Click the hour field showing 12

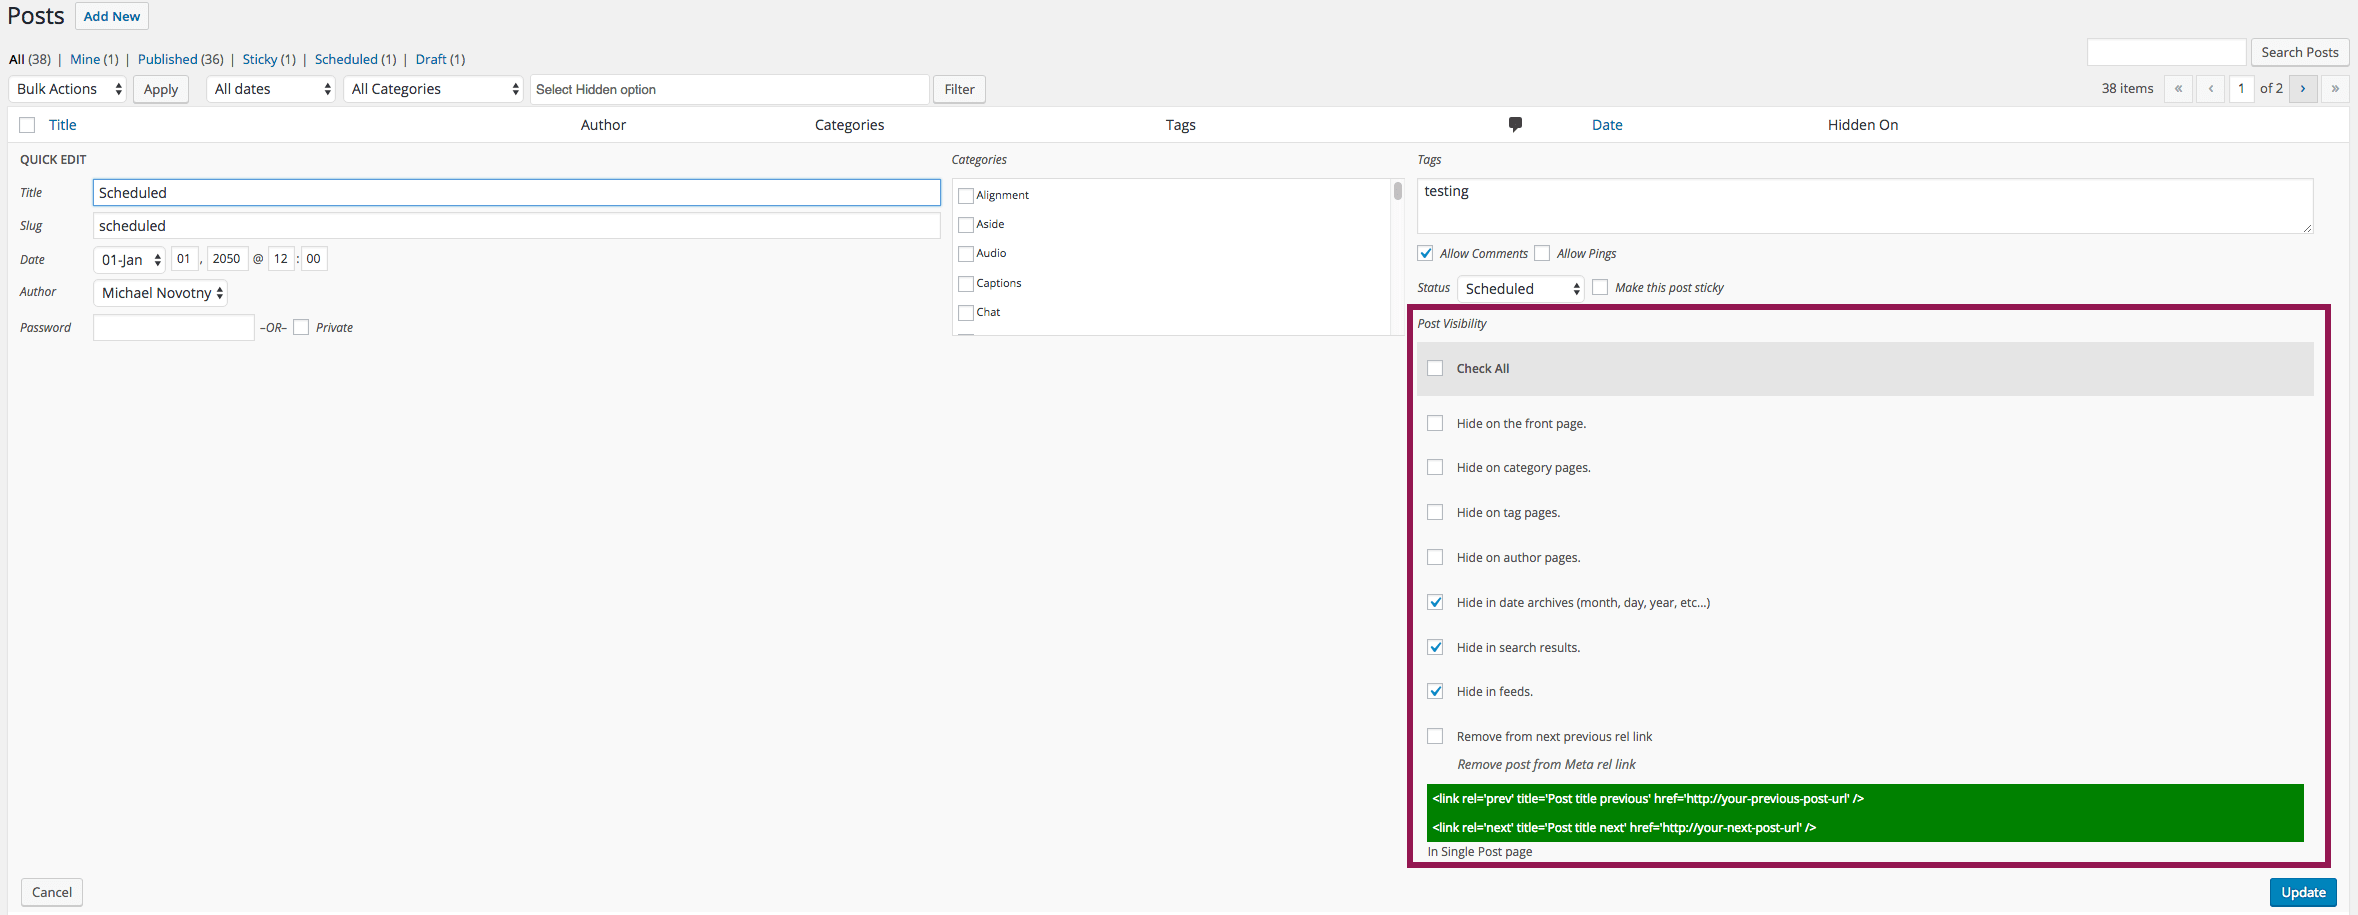coord(281,259)
